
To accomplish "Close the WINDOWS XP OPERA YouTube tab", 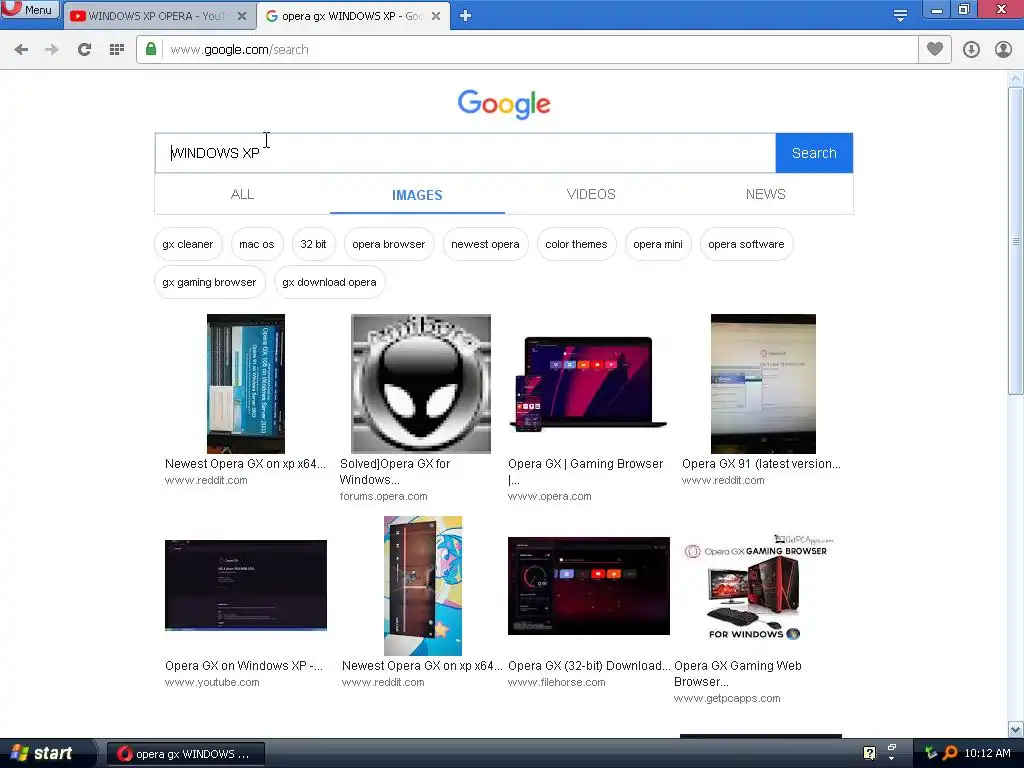I will (242, 16).
